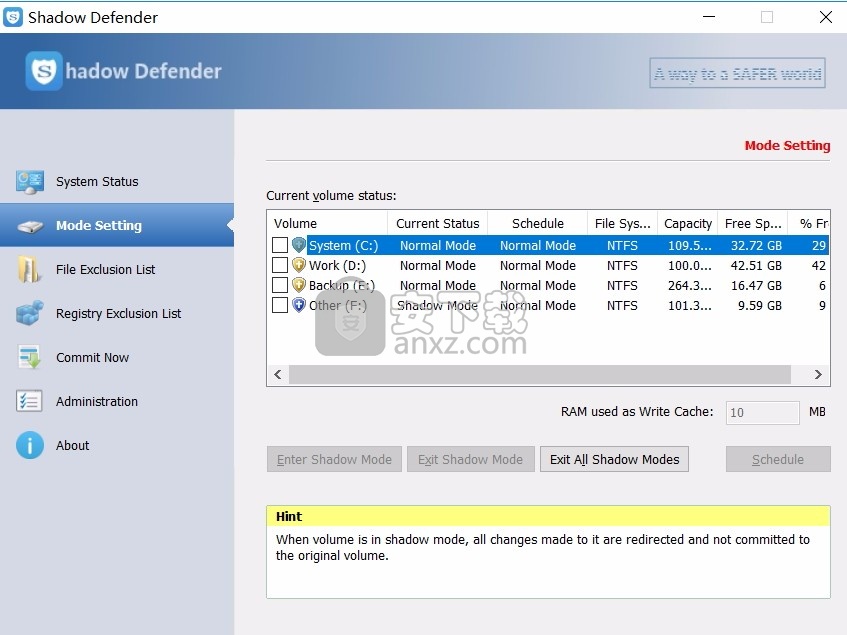Click the title bar Shadow Defender icon
Image resolution: width=847 pixels, height=635 pixels.
[x=12, y=17]
